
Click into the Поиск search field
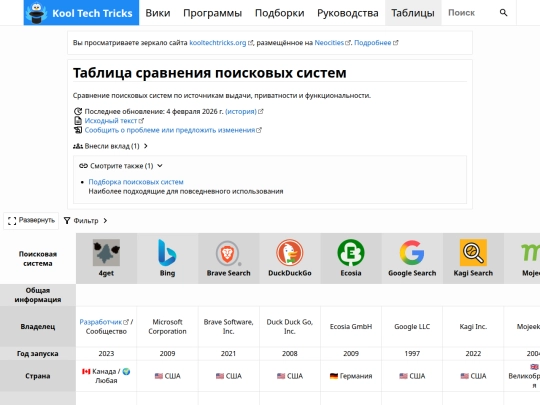(x=470, y=13)
